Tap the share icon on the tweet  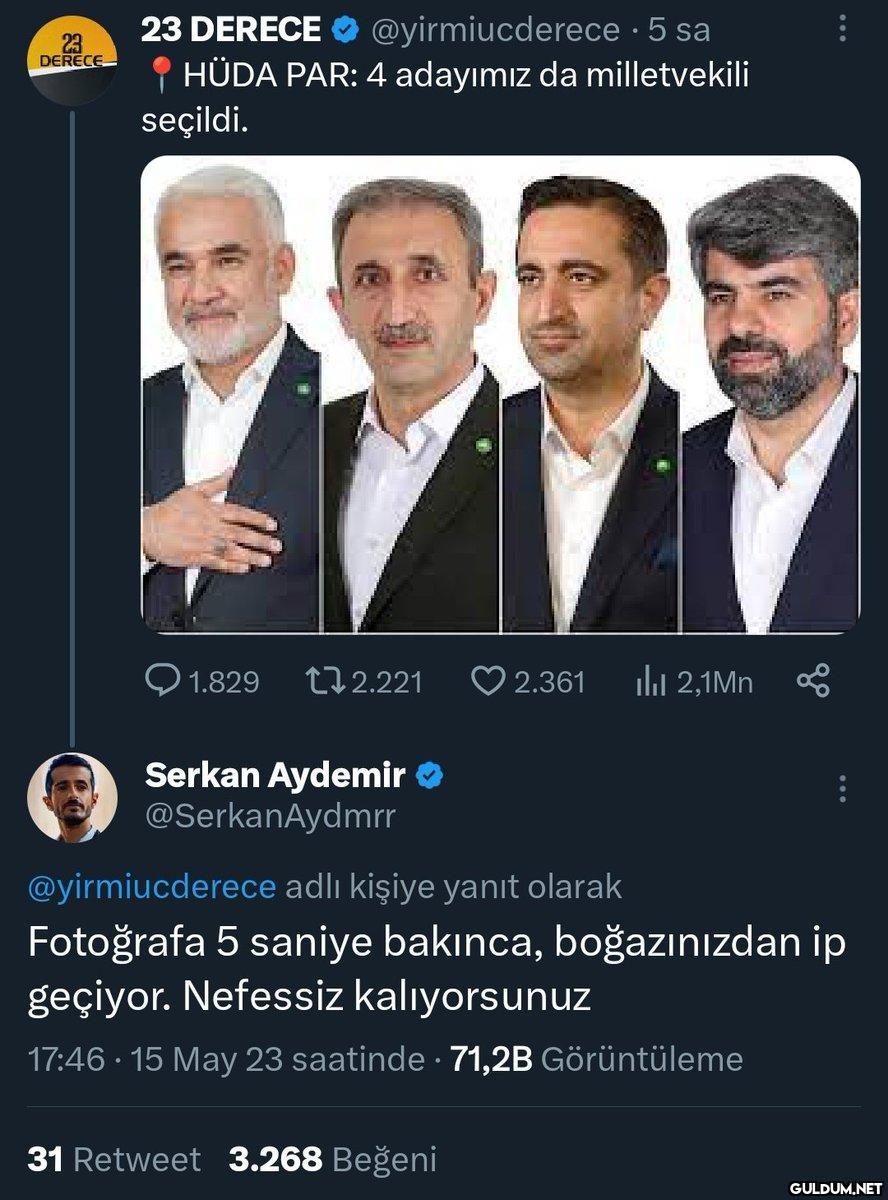(813, 682)
